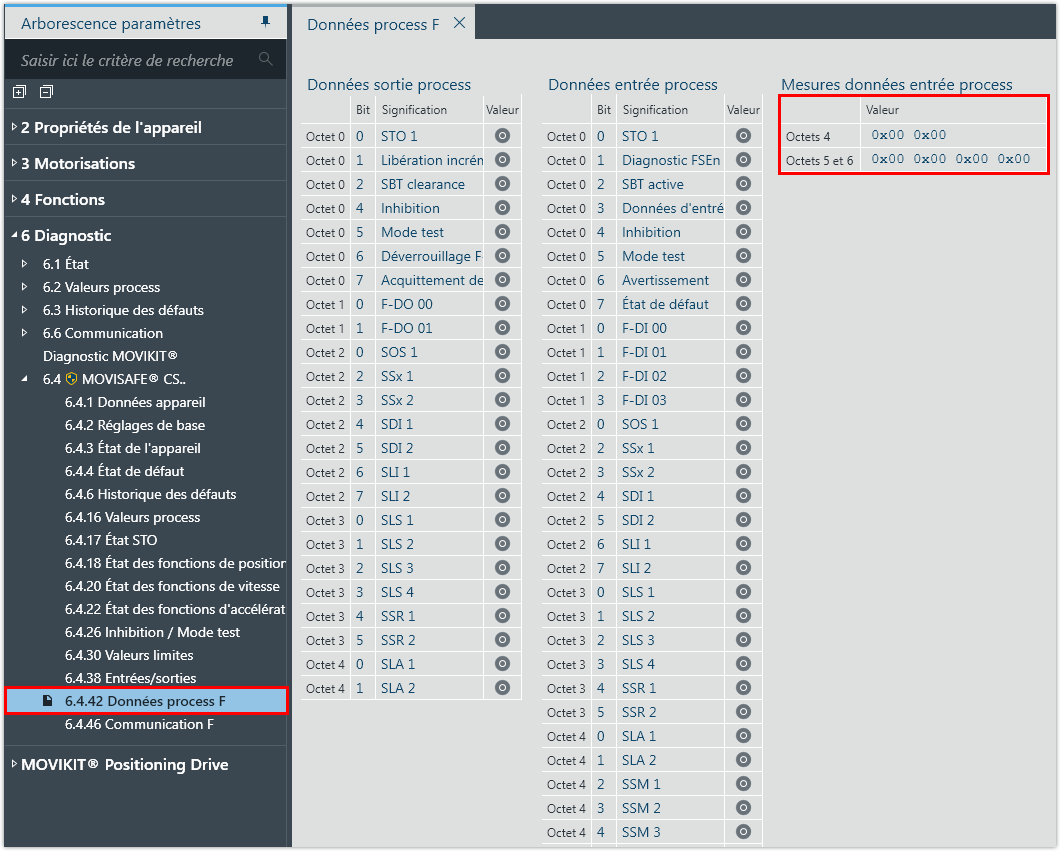Click the Avertissement input signal label
This screenshot has height=851, width=1060.
(x=665, y=280)
